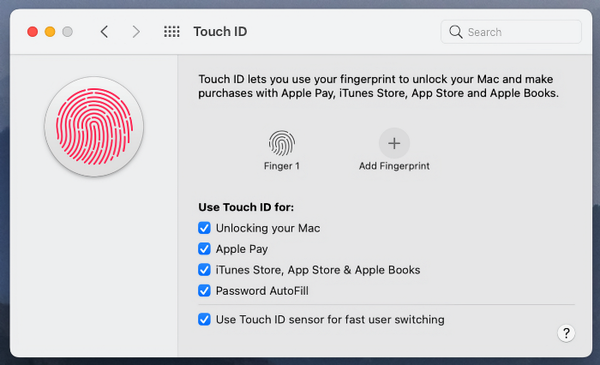Uncheck Unlocking your Mac
The height and width of the screenshot is (365, 600).
coord(204,228)
